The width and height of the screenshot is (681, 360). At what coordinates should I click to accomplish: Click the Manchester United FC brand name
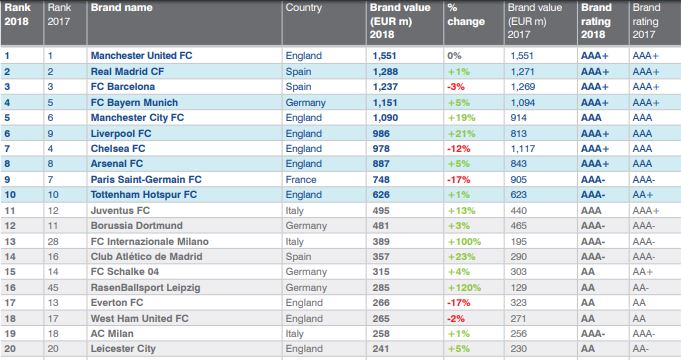pyautogui.click(x=141, y=56)
